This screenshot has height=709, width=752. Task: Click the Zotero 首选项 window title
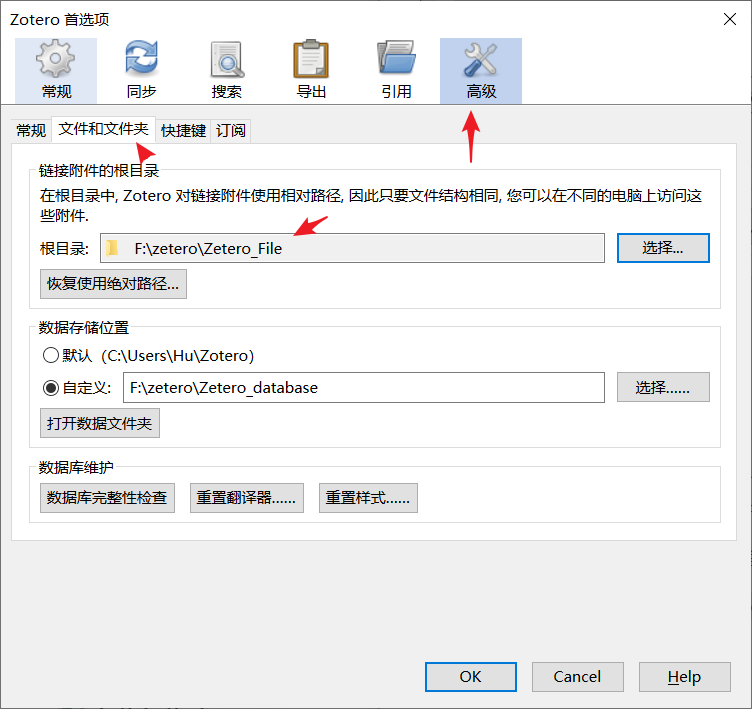(59, 20)
